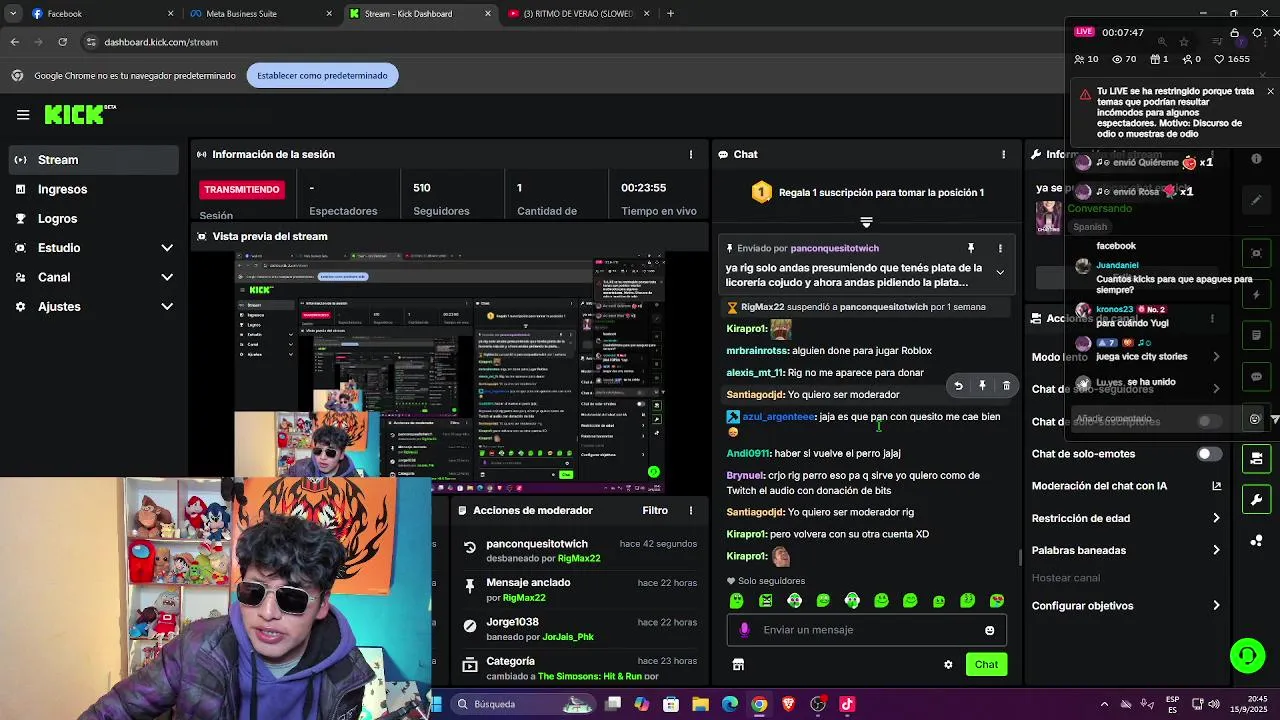Viewport: 1280px width, 720px height.
Task: Open the emoji picker in message box
Action: pyautogui.click(x=989, y=630)
